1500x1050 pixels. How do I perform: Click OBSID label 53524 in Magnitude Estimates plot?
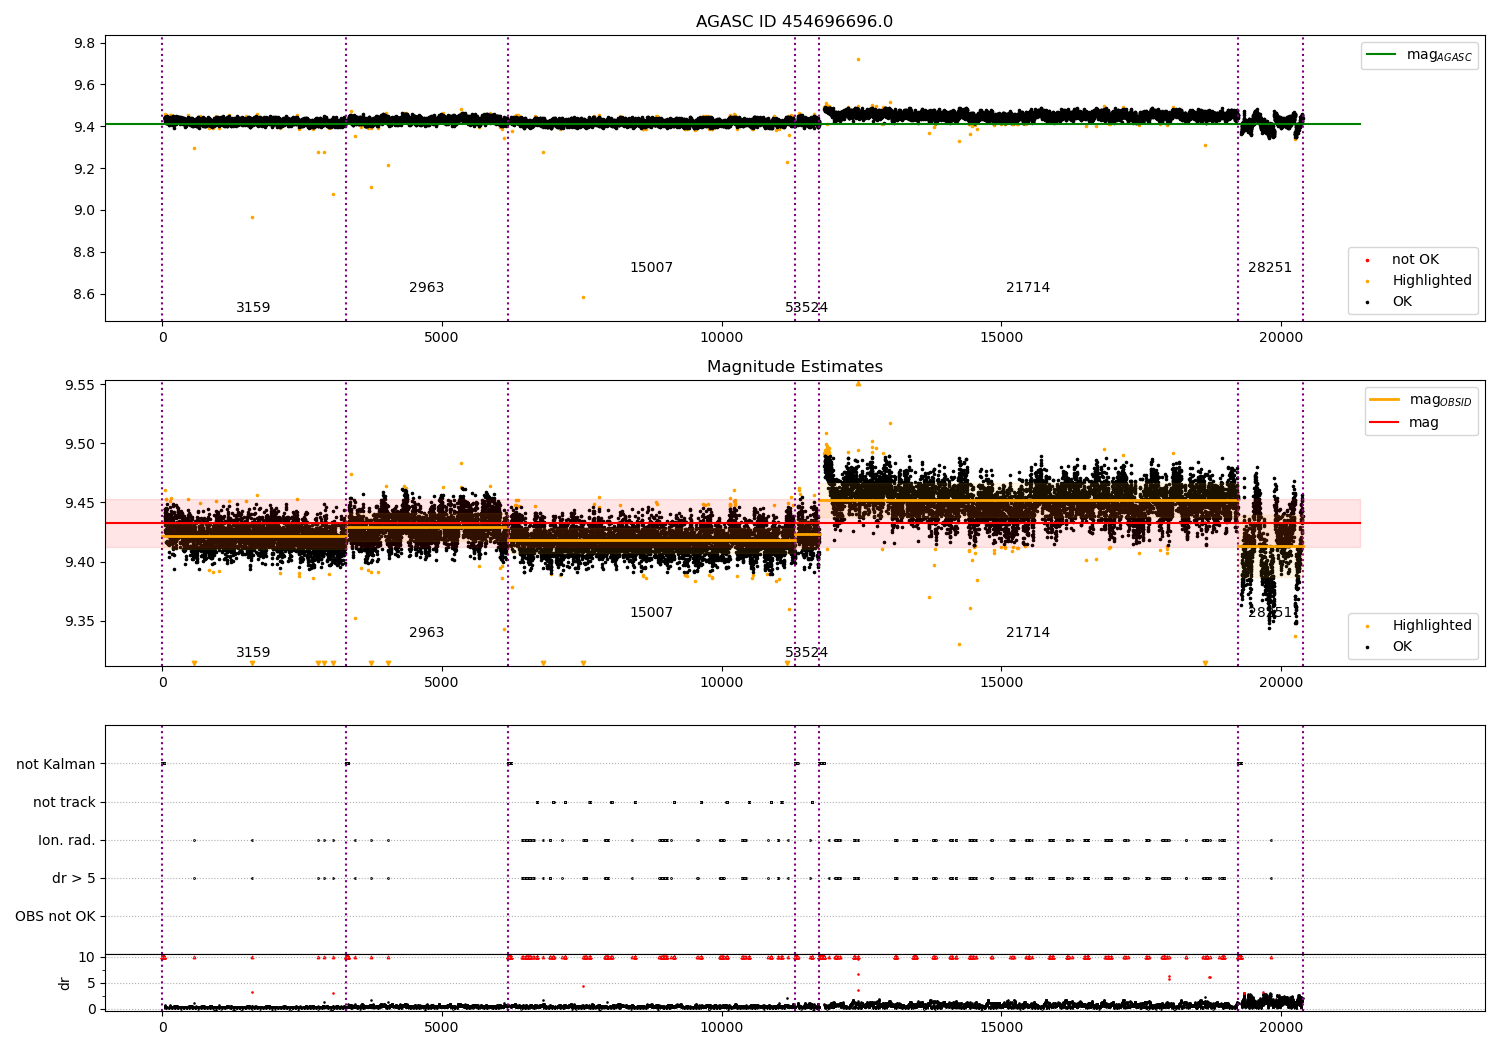point(806,653)
